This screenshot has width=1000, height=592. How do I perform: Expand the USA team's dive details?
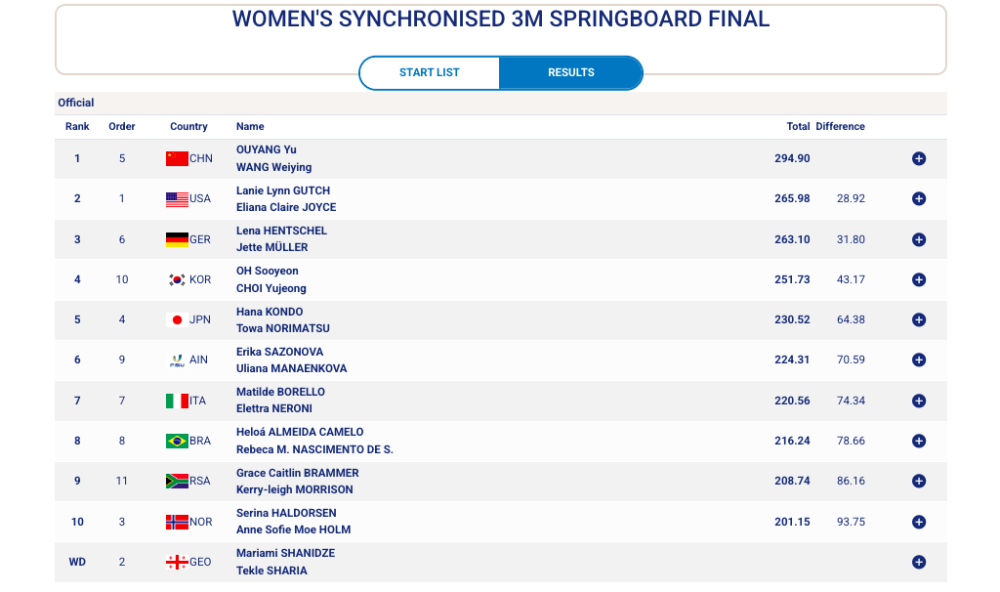(918, 199)
